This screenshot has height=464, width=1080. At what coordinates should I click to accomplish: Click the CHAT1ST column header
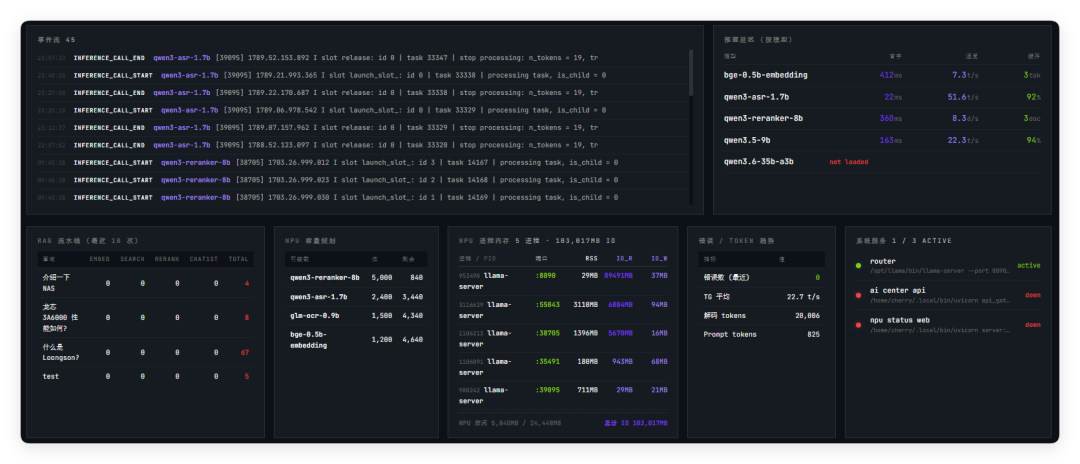[x=204, y=259]
